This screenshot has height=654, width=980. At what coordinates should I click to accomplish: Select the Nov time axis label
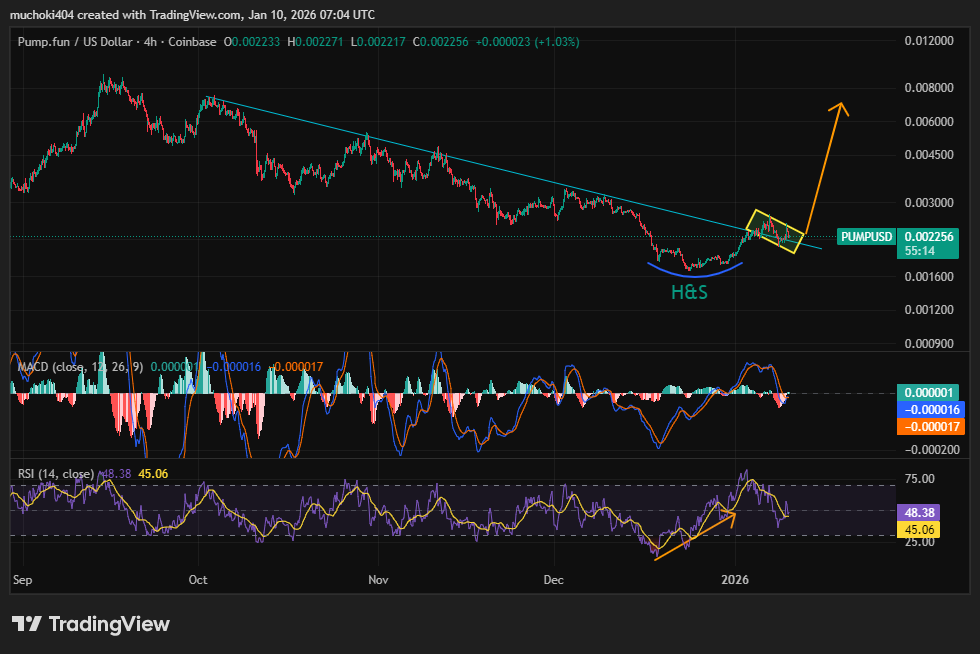tap(378, 579)
